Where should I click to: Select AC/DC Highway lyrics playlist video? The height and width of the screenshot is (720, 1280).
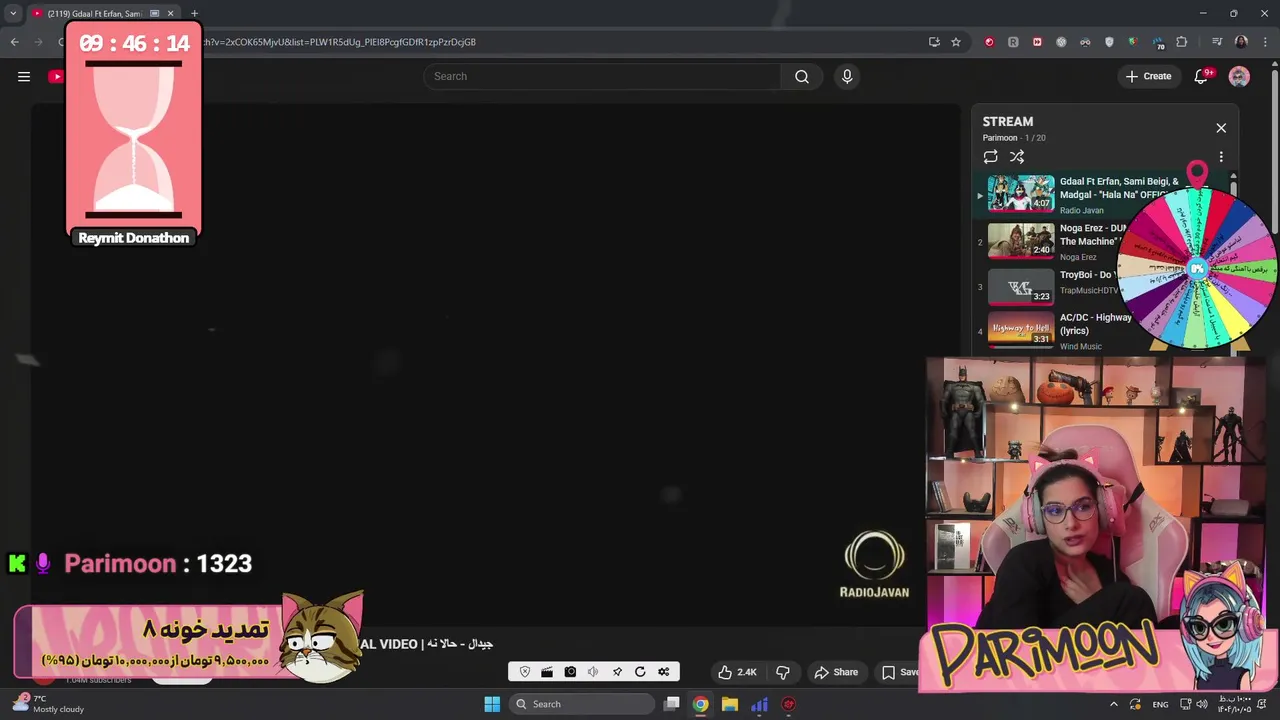pyautogui.click(x=1021, y=330)
